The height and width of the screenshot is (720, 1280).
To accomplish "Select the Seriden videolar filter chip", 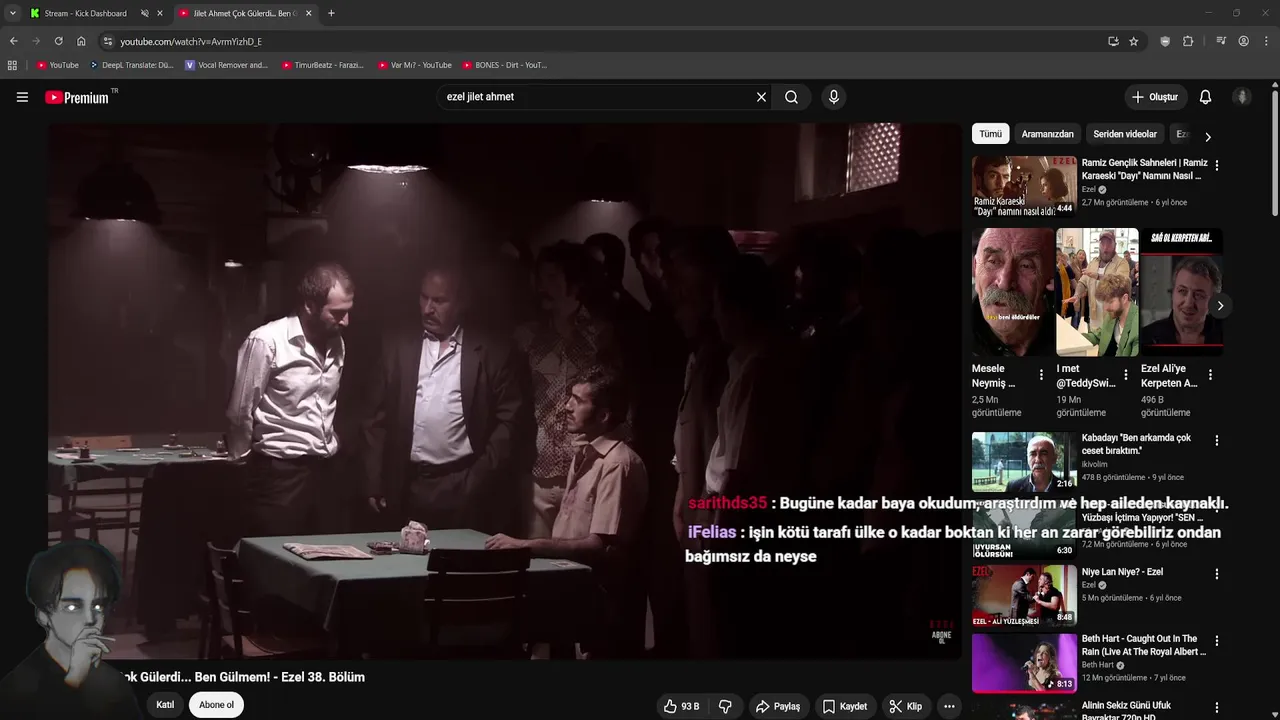I will (1125, 134).
